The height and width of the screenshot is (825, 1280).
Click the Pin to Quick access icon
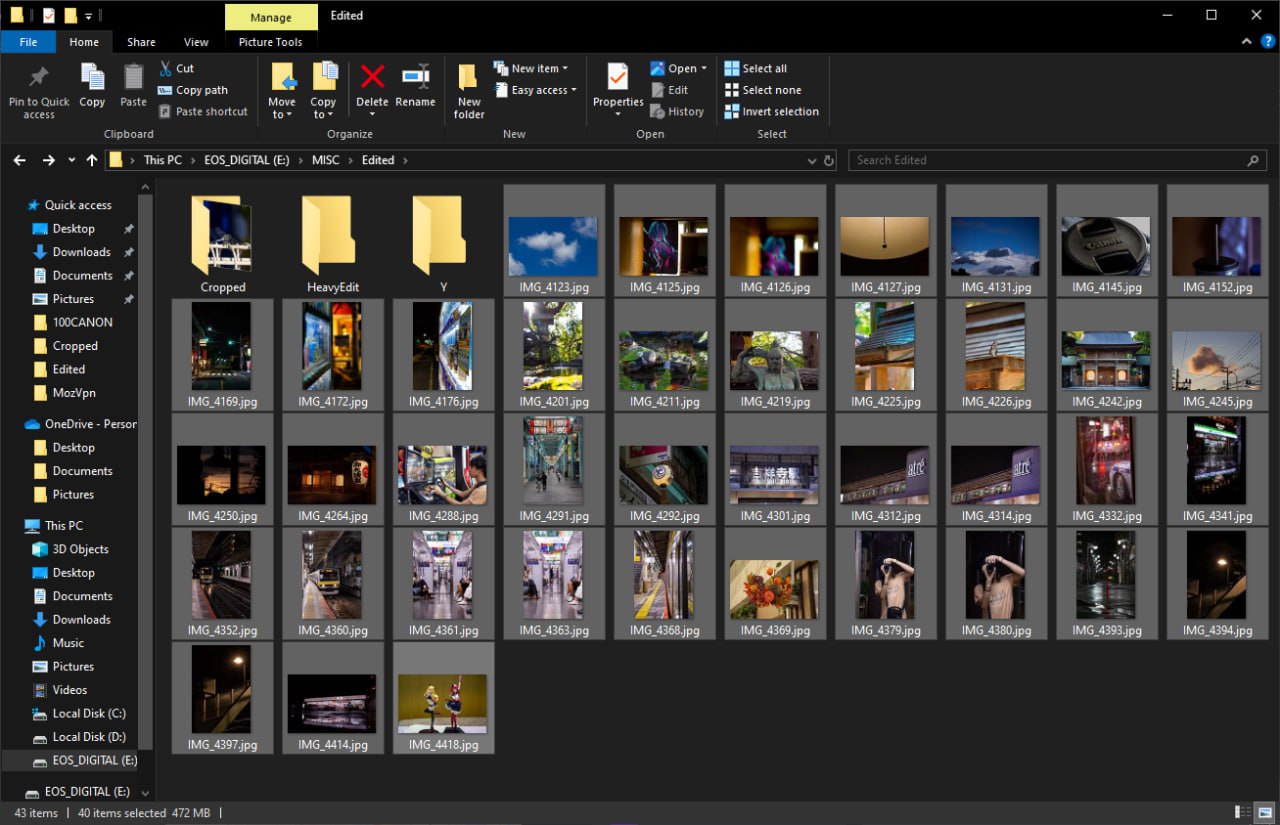coord(39,78)
